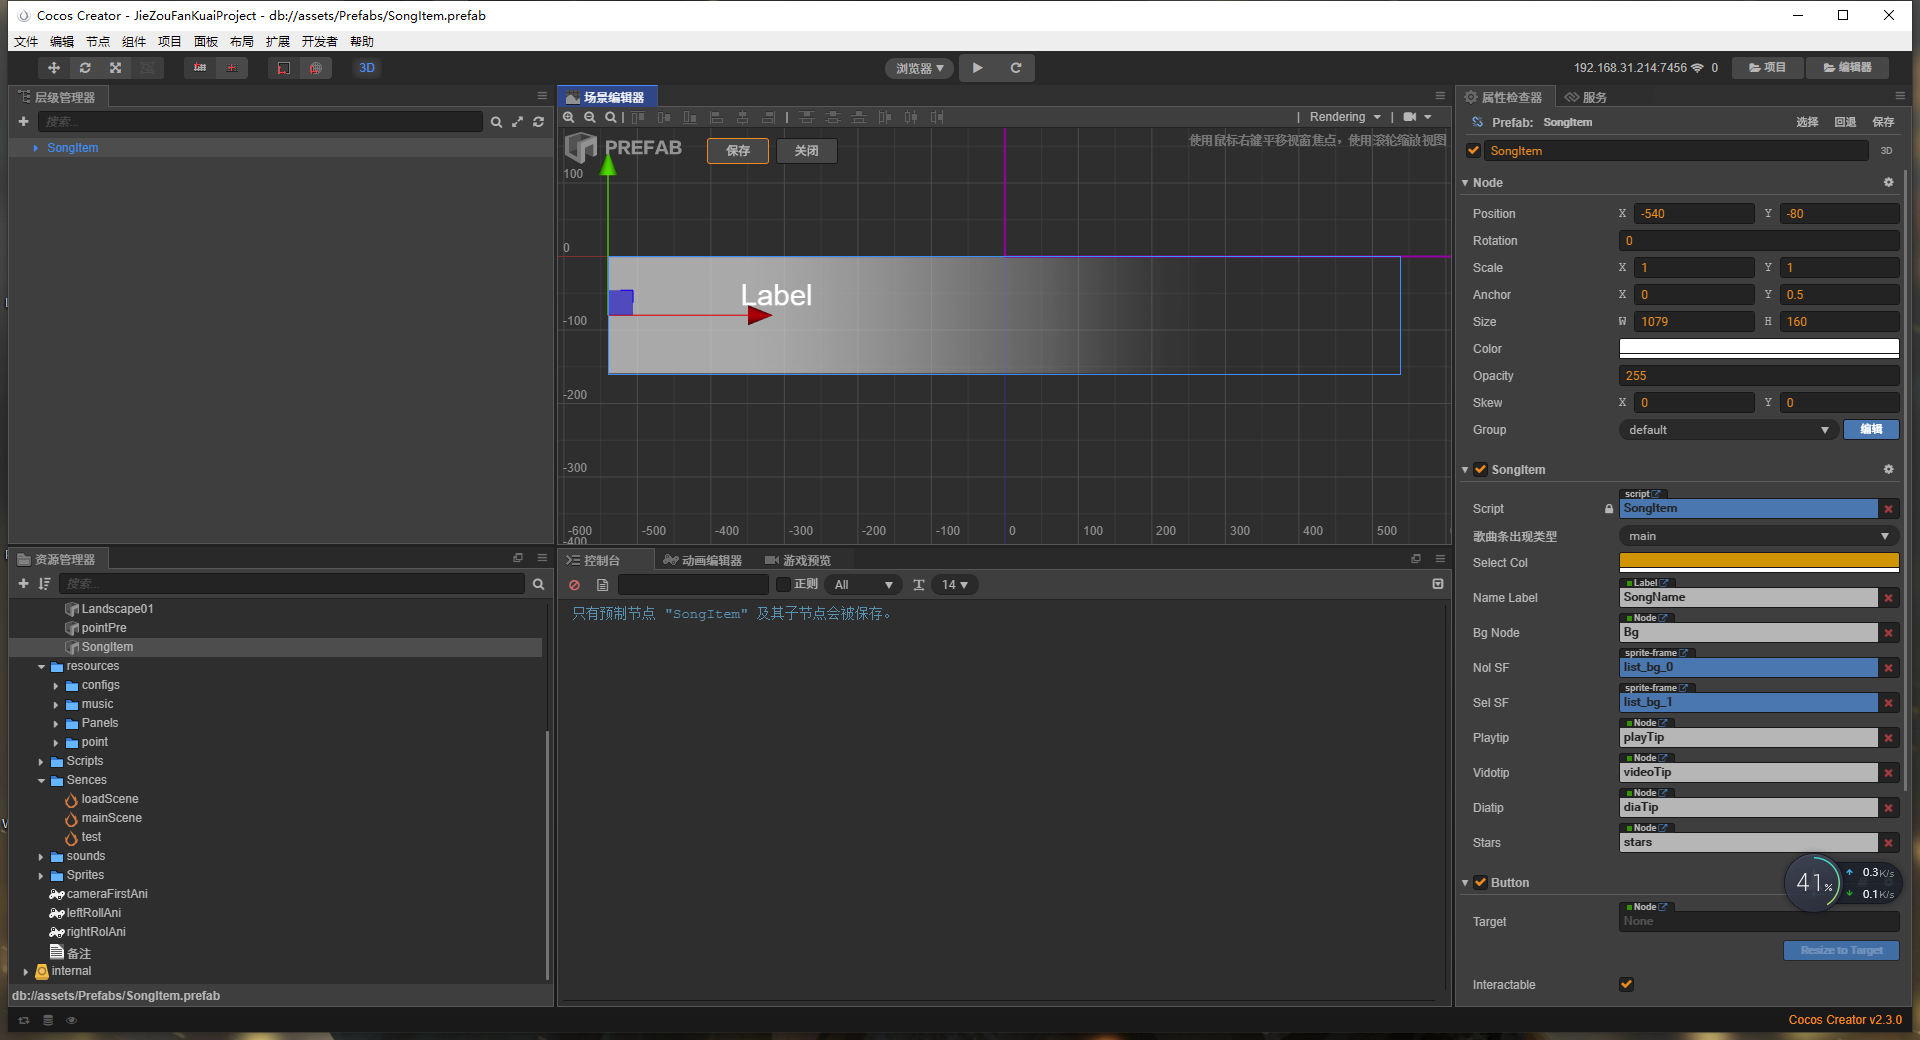Open the console log file

(x=602, y=585)
